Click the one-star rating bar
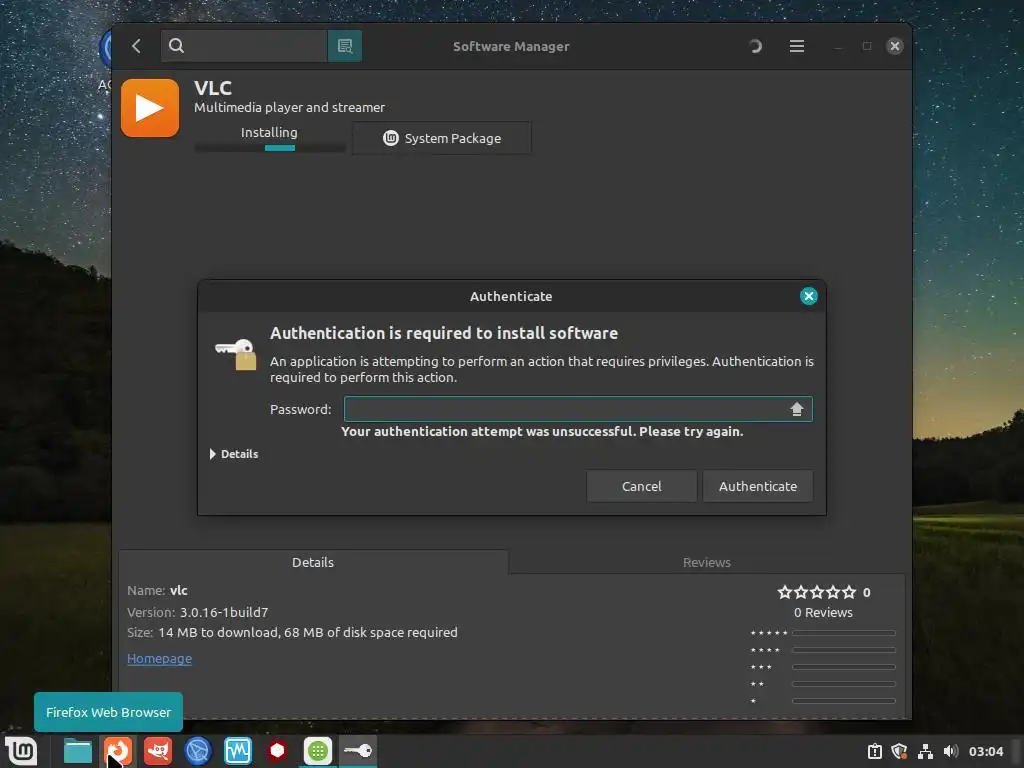1024x768 pixels. (x=843, y=701)
